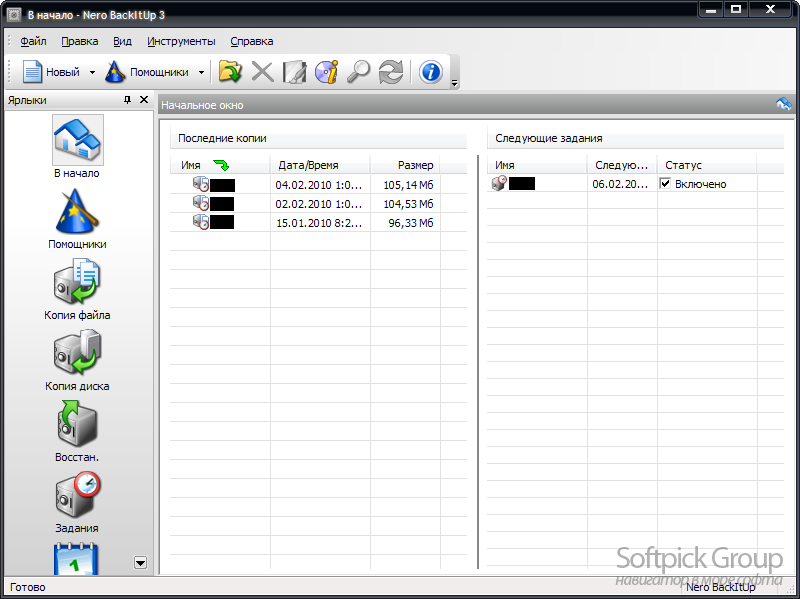Viewport: 800px width, 599px height.
Task: Maximize the Nero BackItUp window
Action: coord(736,9)
